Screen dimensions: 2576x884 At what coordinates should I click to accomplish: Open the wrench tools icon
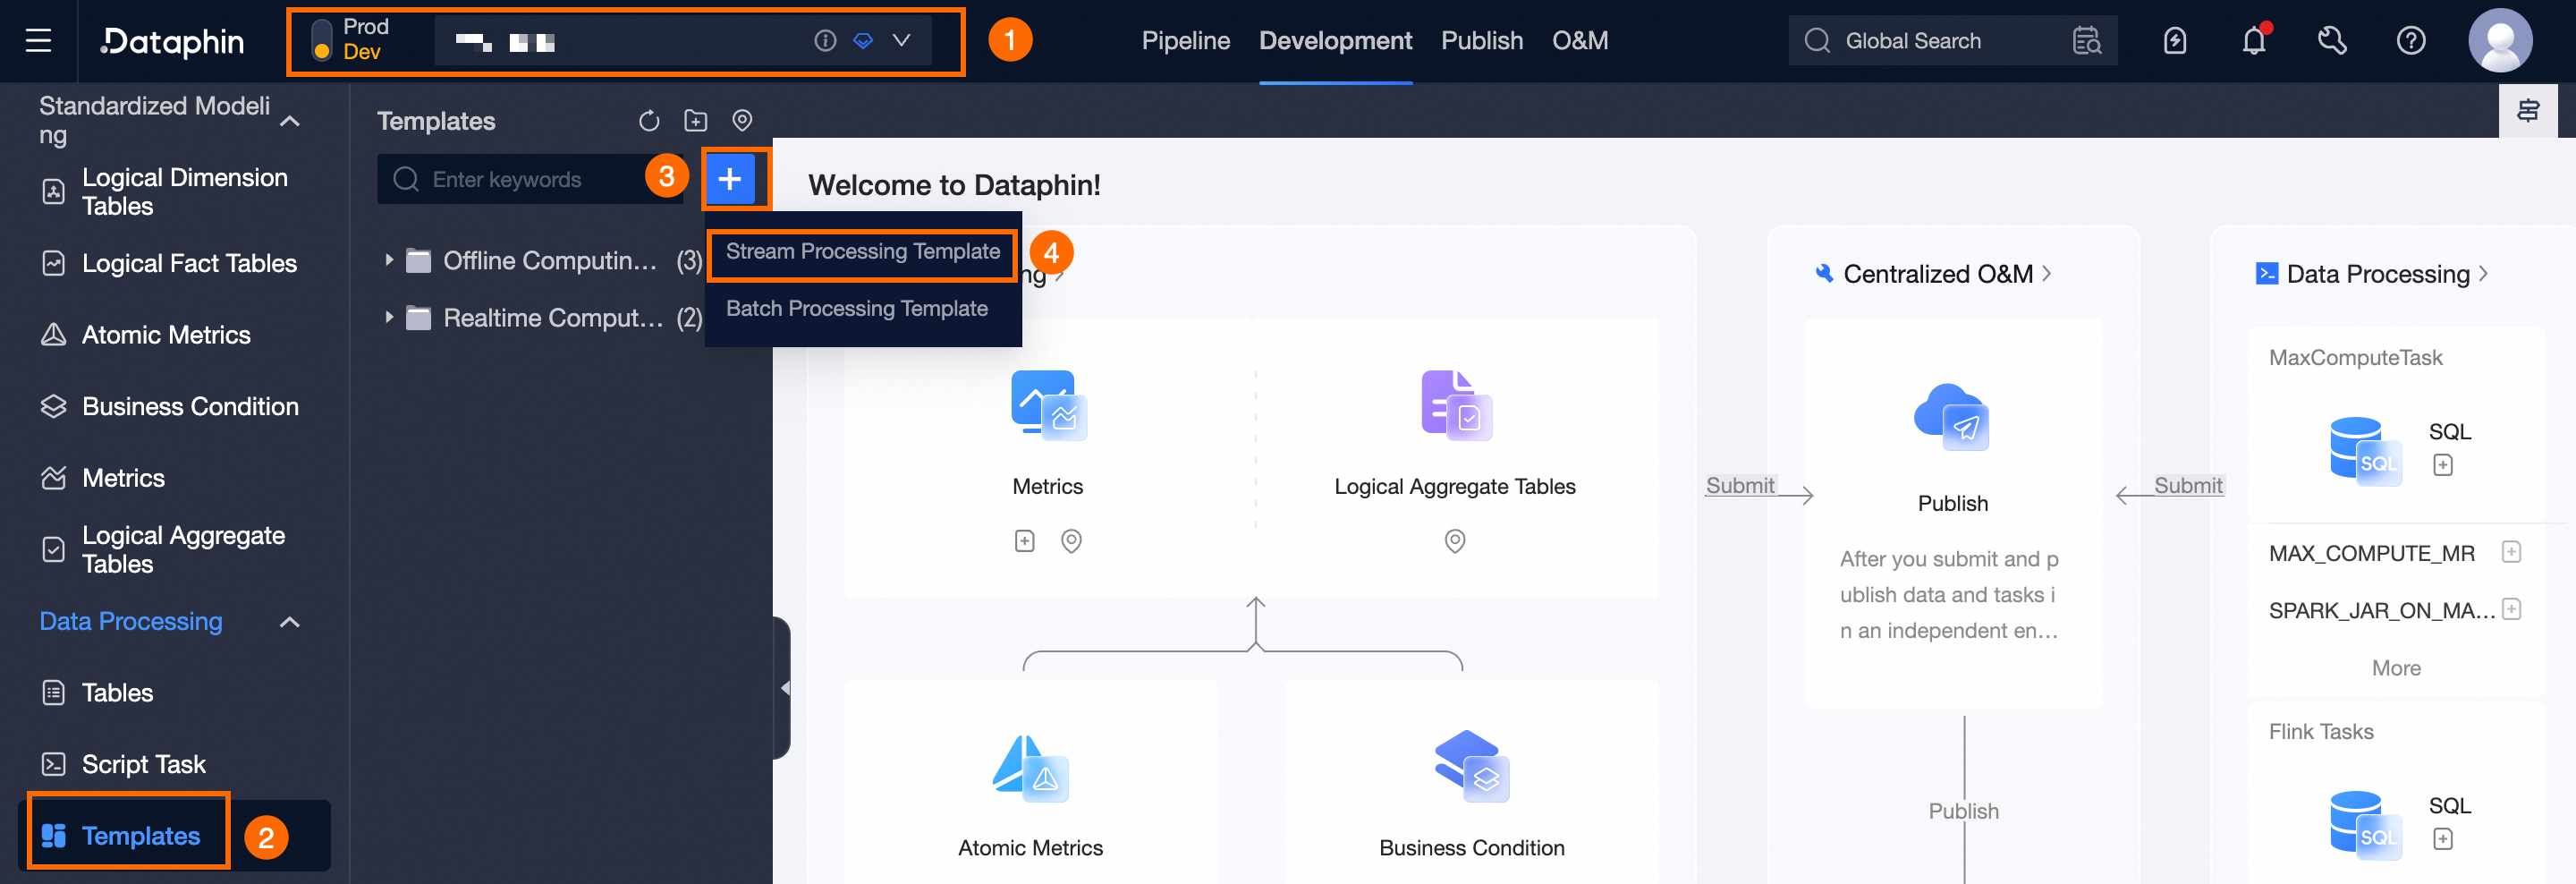2332,41
